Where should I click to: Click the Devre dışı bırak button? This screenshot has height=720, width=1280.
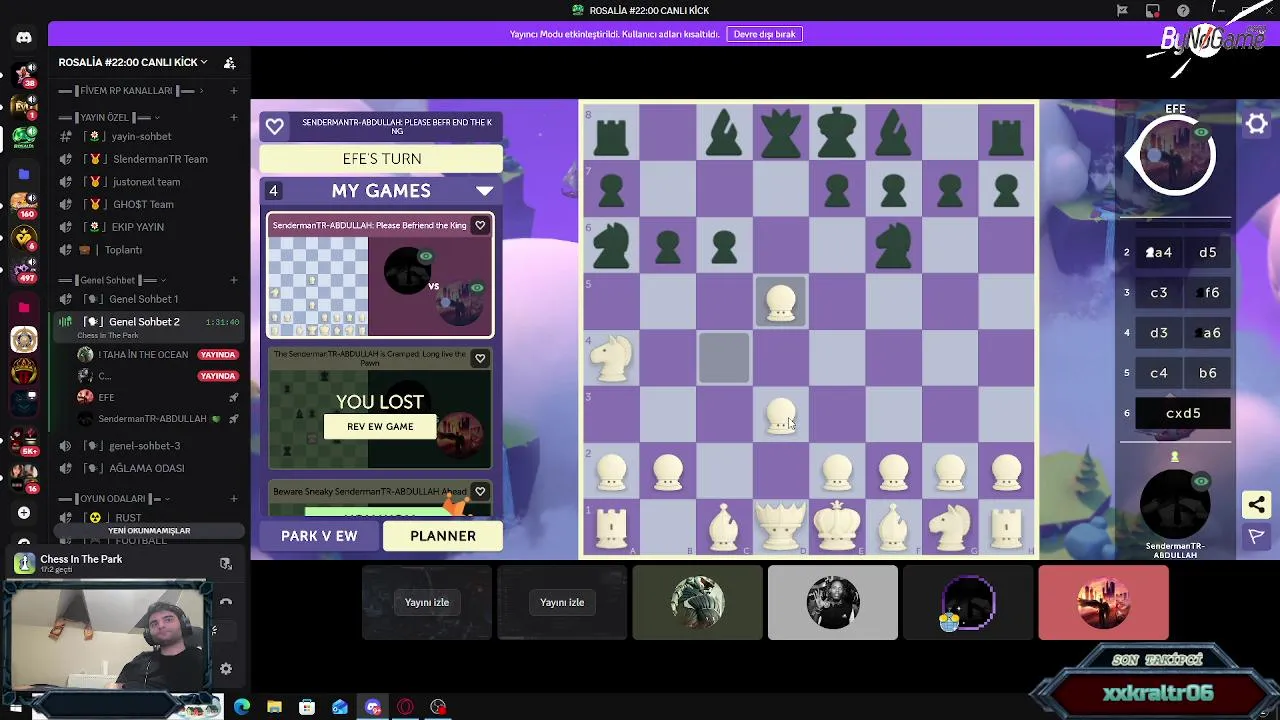point(765,34)
